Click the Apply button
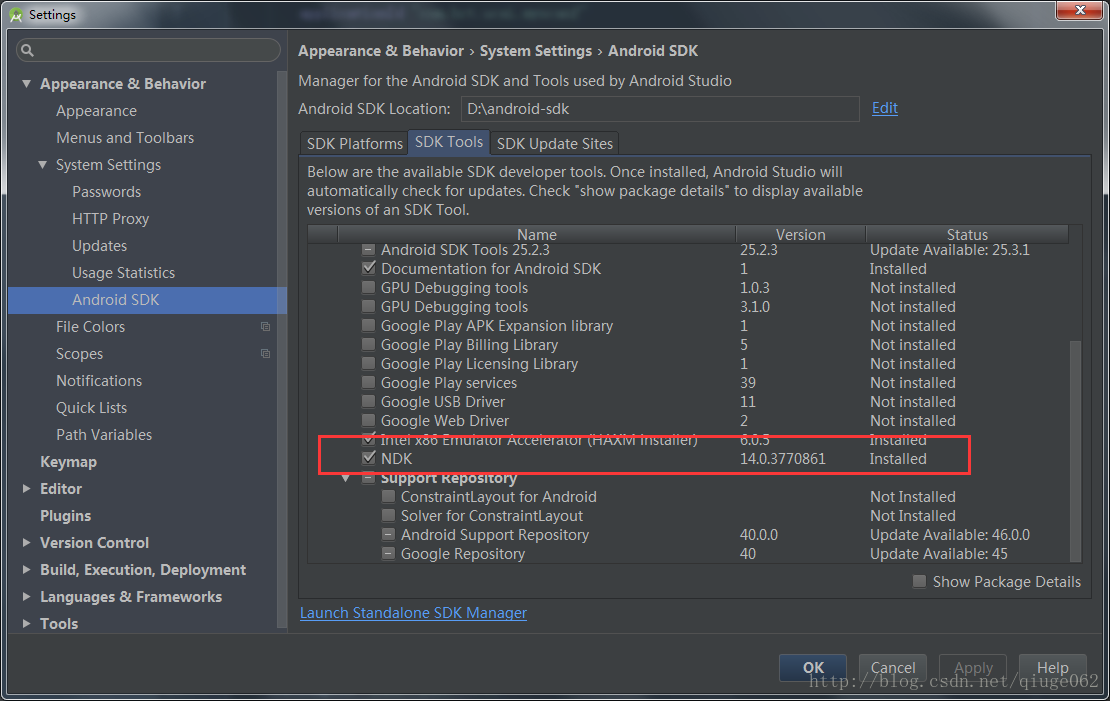Screen dimensions: 1110x701 (973, 667)
